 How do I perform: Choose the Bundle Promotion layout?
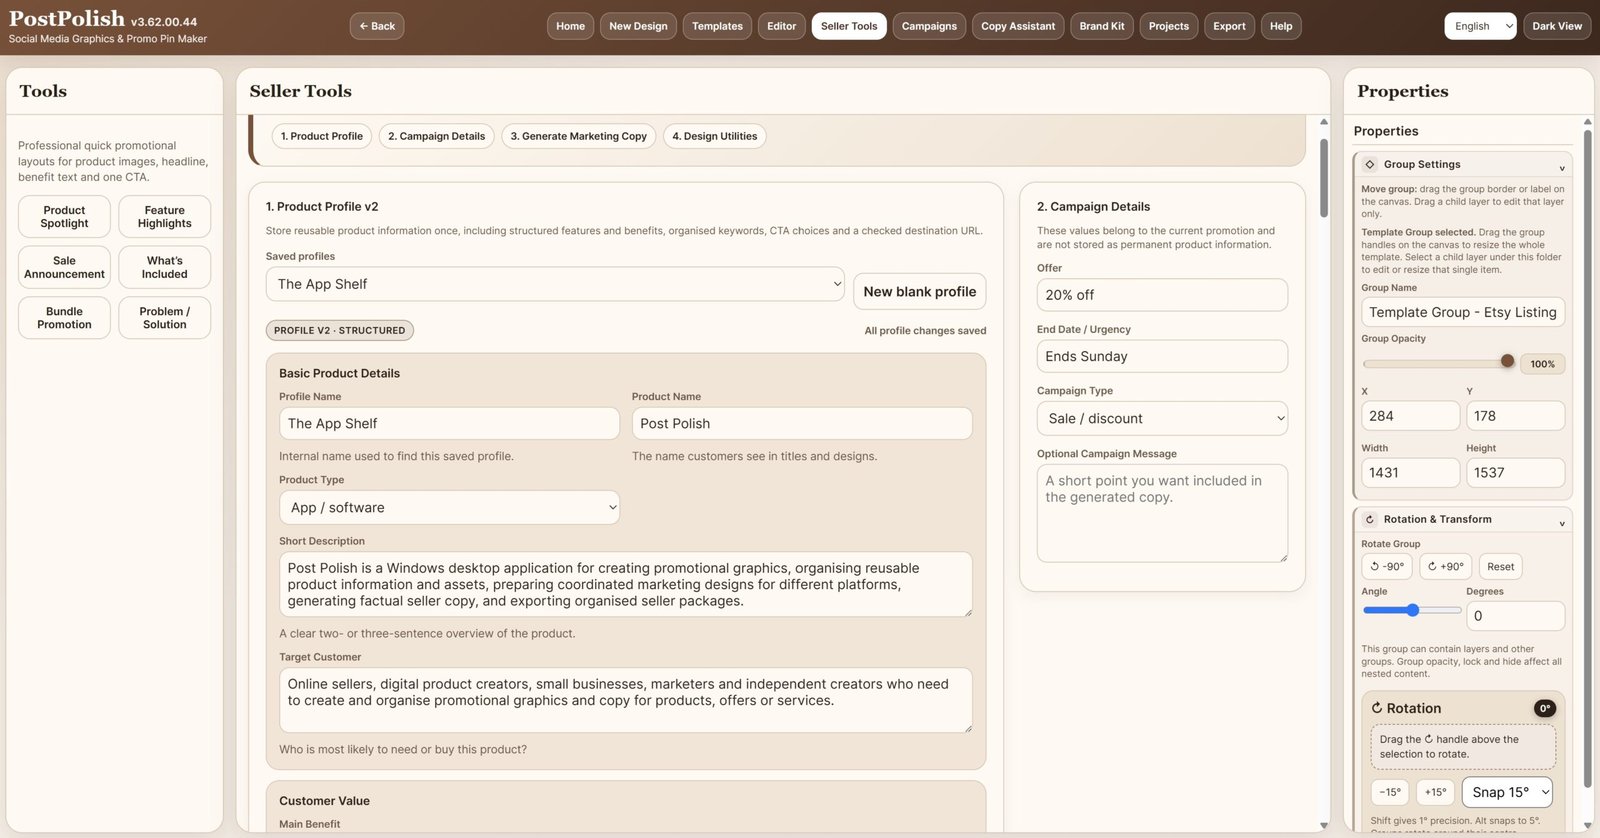(x=64, y=318)
